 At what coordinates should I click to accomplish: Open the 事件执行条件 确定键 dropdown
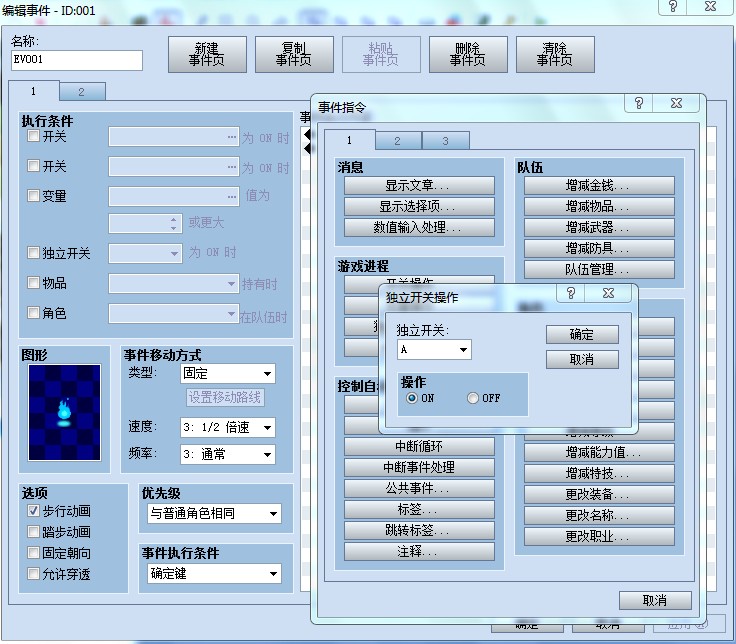pyautogui.click(x=214, y=574)
